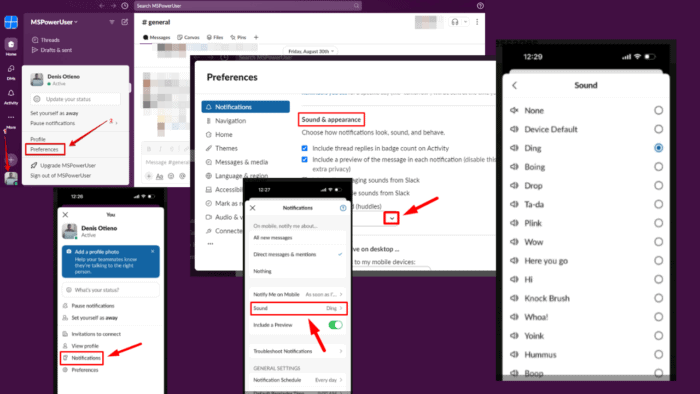This screenshot has height=394, width=700.
Task: Switch to the Files tab
Action: tap(215, 37)
